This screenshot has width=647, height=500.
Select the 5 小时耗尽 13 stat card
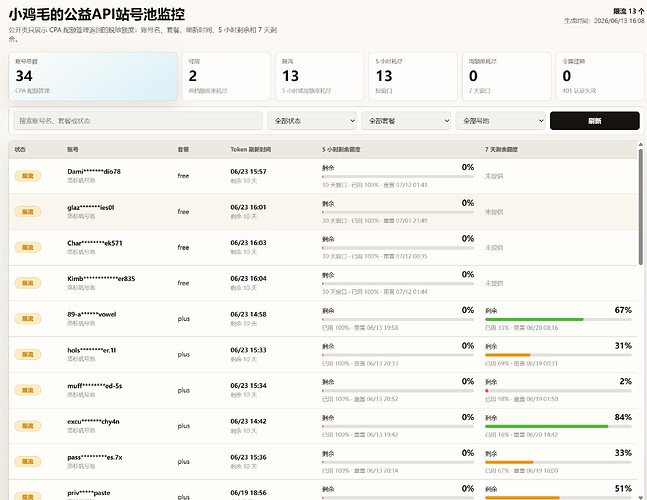(x=413, y=76)
